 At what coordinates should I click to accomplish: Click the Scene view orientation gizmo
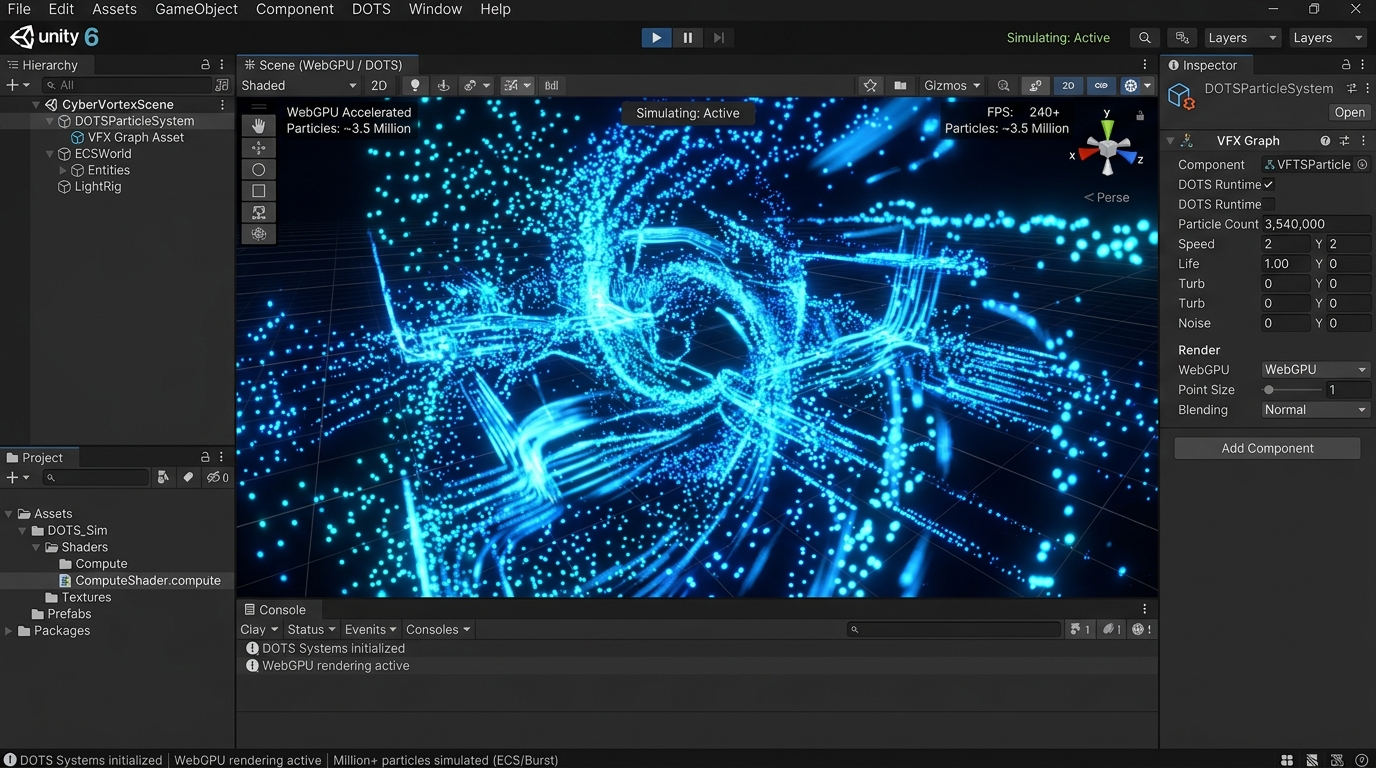tap(1107, 147)
